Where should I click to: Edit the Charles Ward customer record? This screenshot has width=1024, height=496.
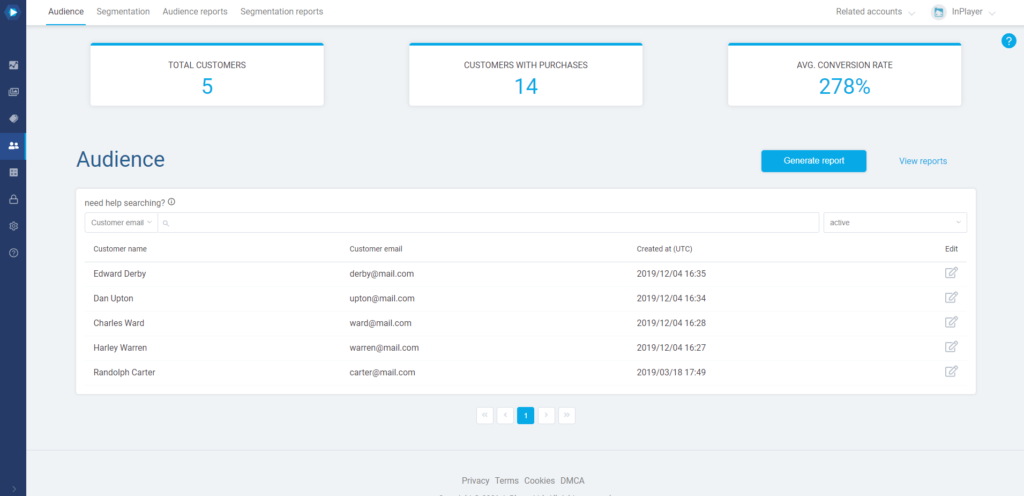(951, 322)
